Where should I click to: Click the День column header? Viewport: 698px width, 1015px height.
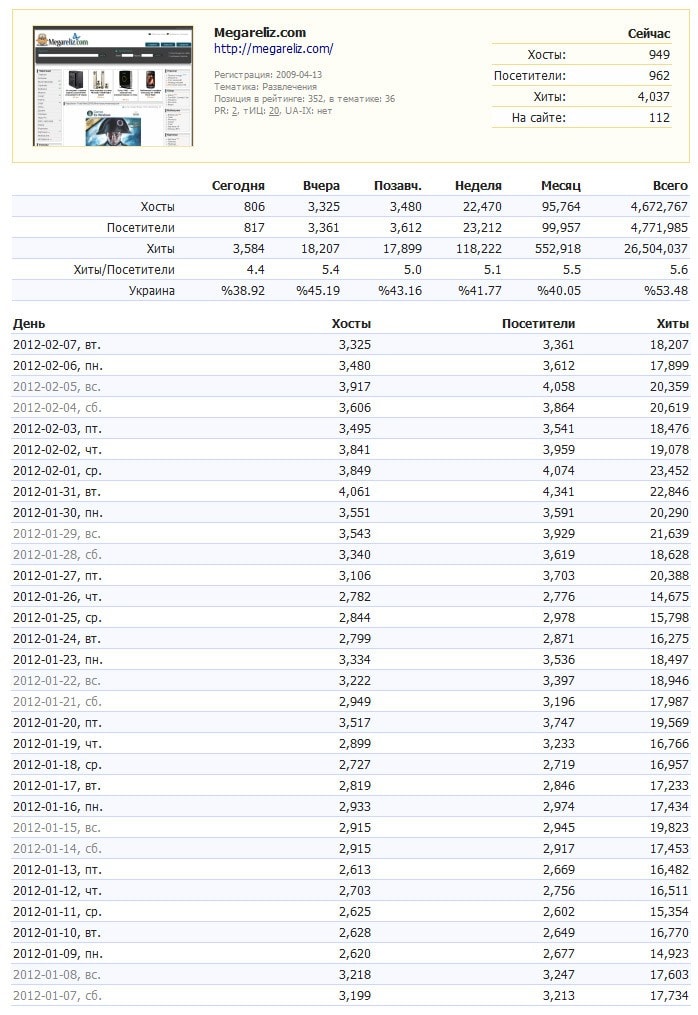pos(29,323)
